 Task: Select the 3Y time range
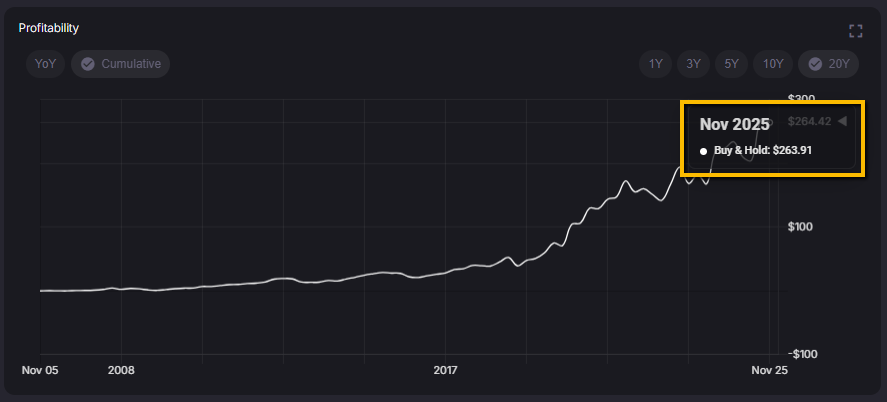(693, 64)
